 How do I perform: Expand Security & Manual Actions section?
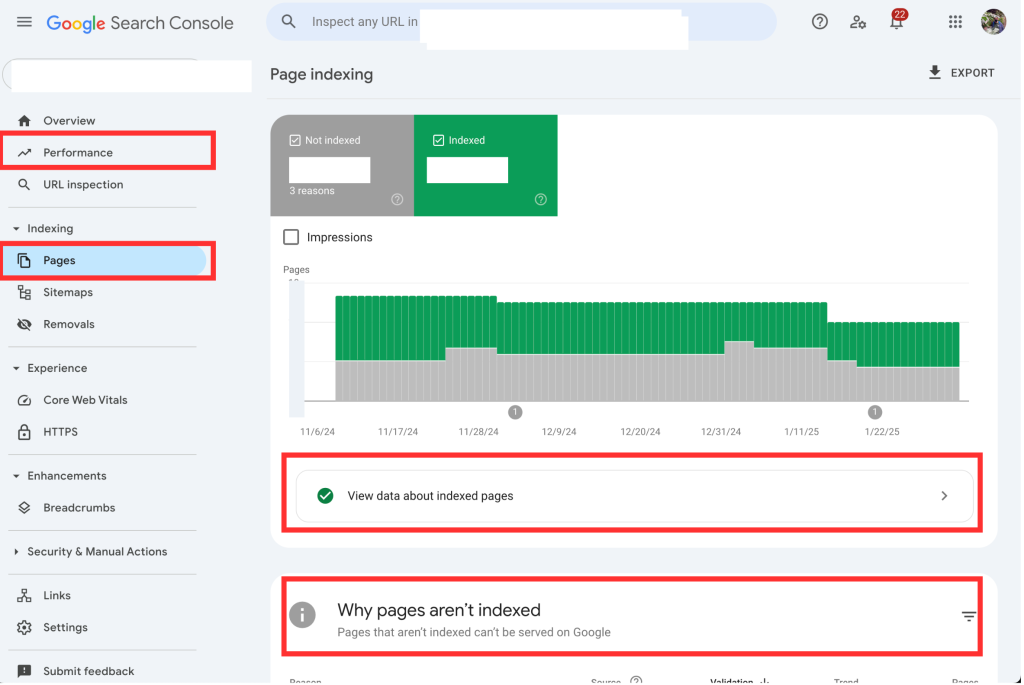(16, 552)
